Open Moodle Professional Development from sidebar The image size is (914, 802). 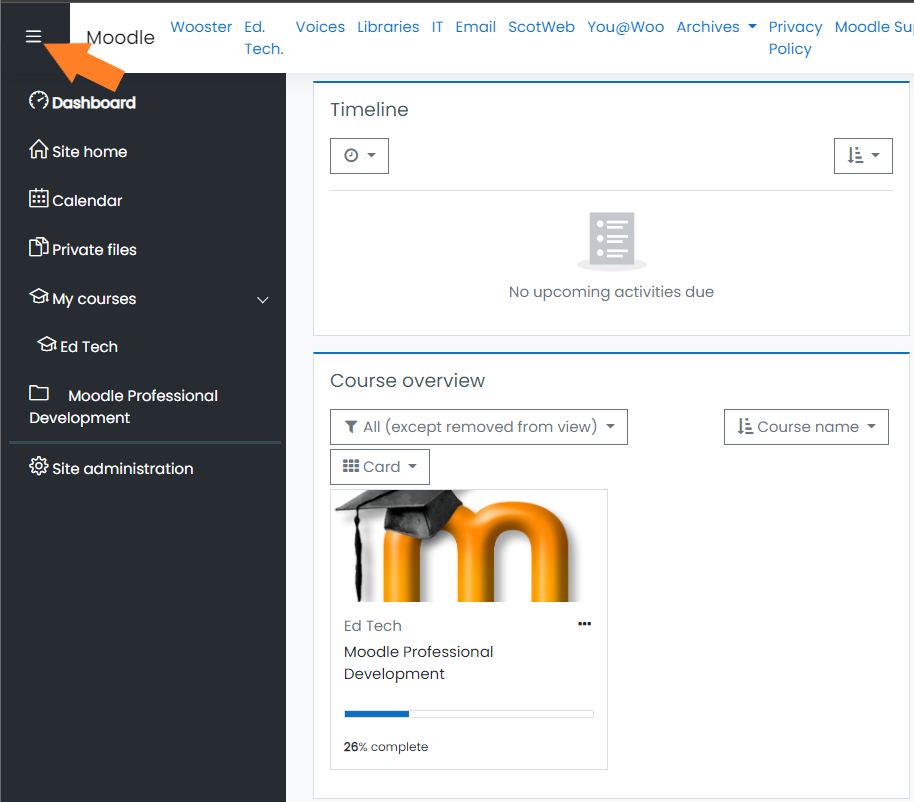[x=124, y=406]
